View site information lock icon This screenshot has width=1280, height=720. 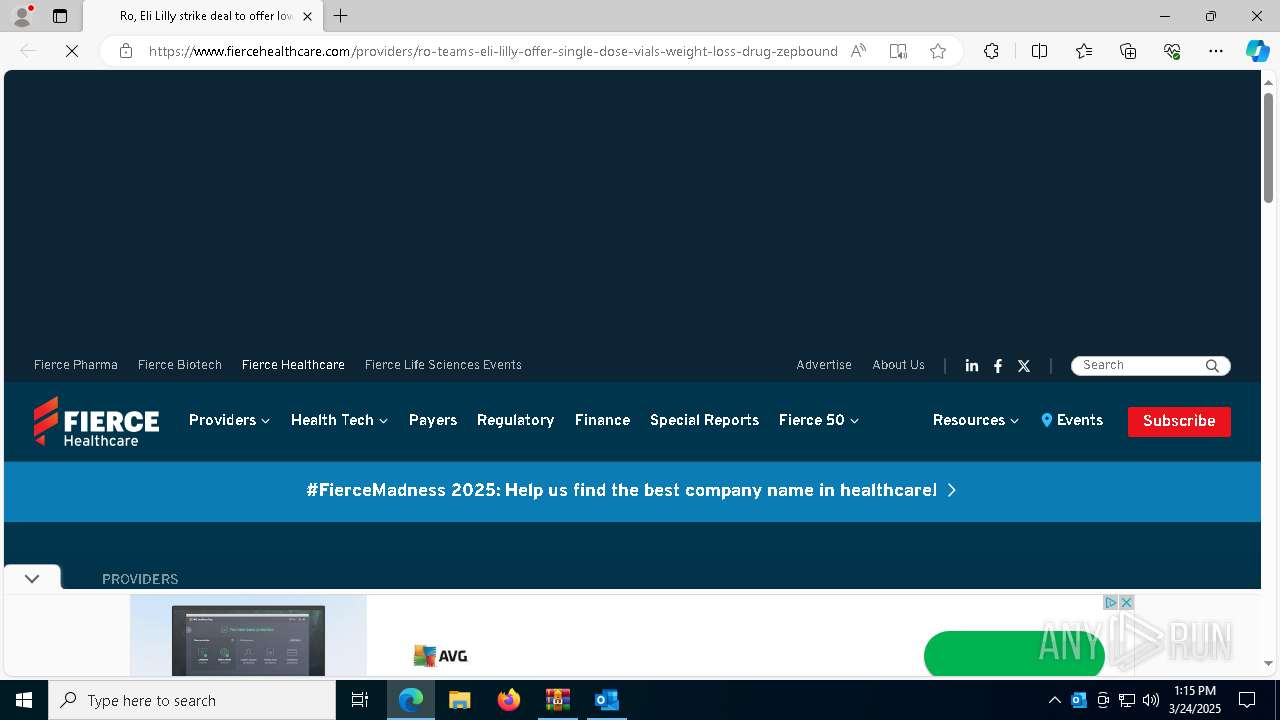pos(126,51)
